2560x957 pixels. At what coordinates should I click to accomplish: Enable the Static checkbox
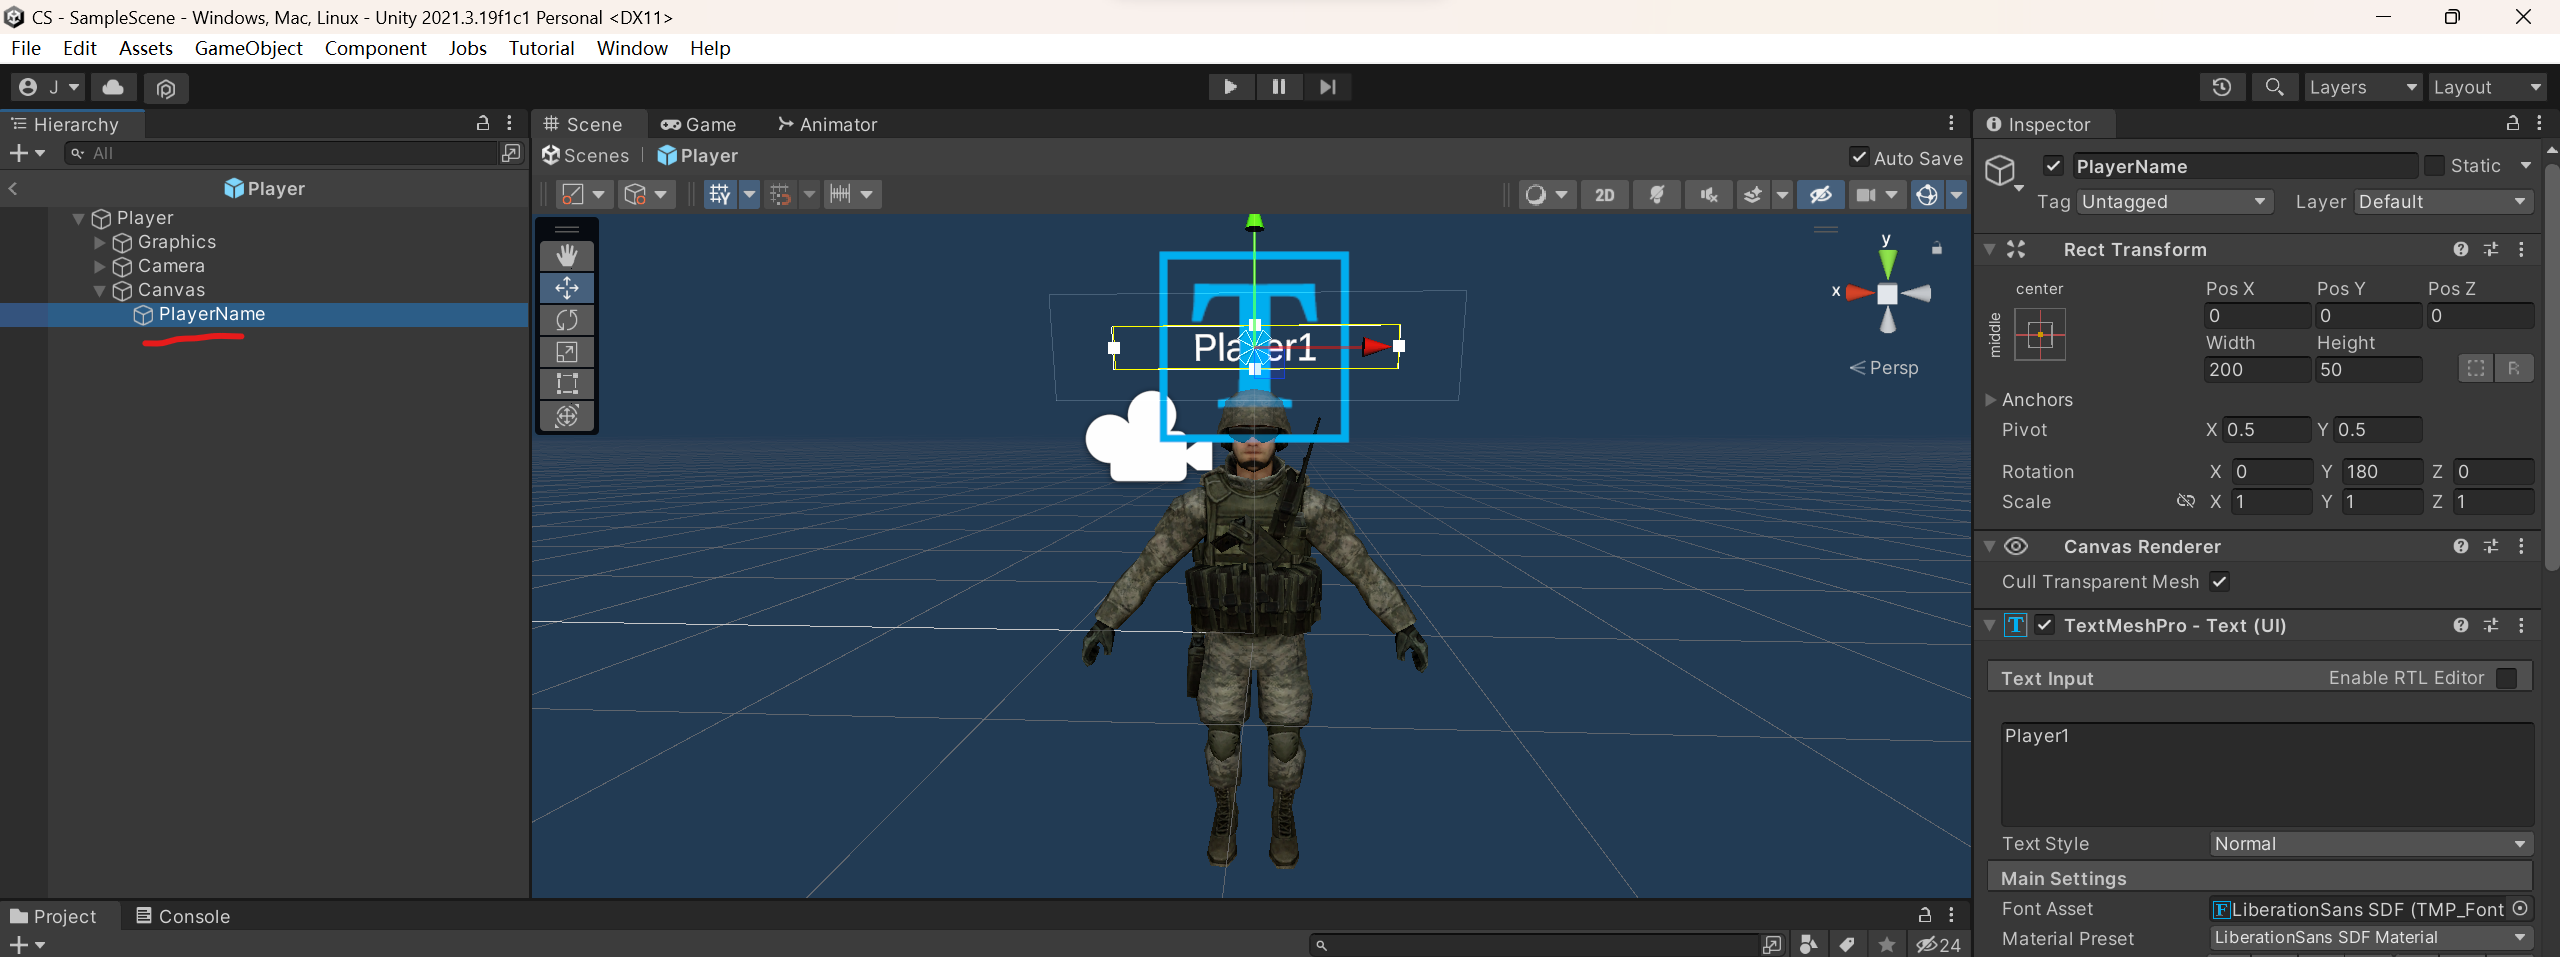coord(2435,166)
